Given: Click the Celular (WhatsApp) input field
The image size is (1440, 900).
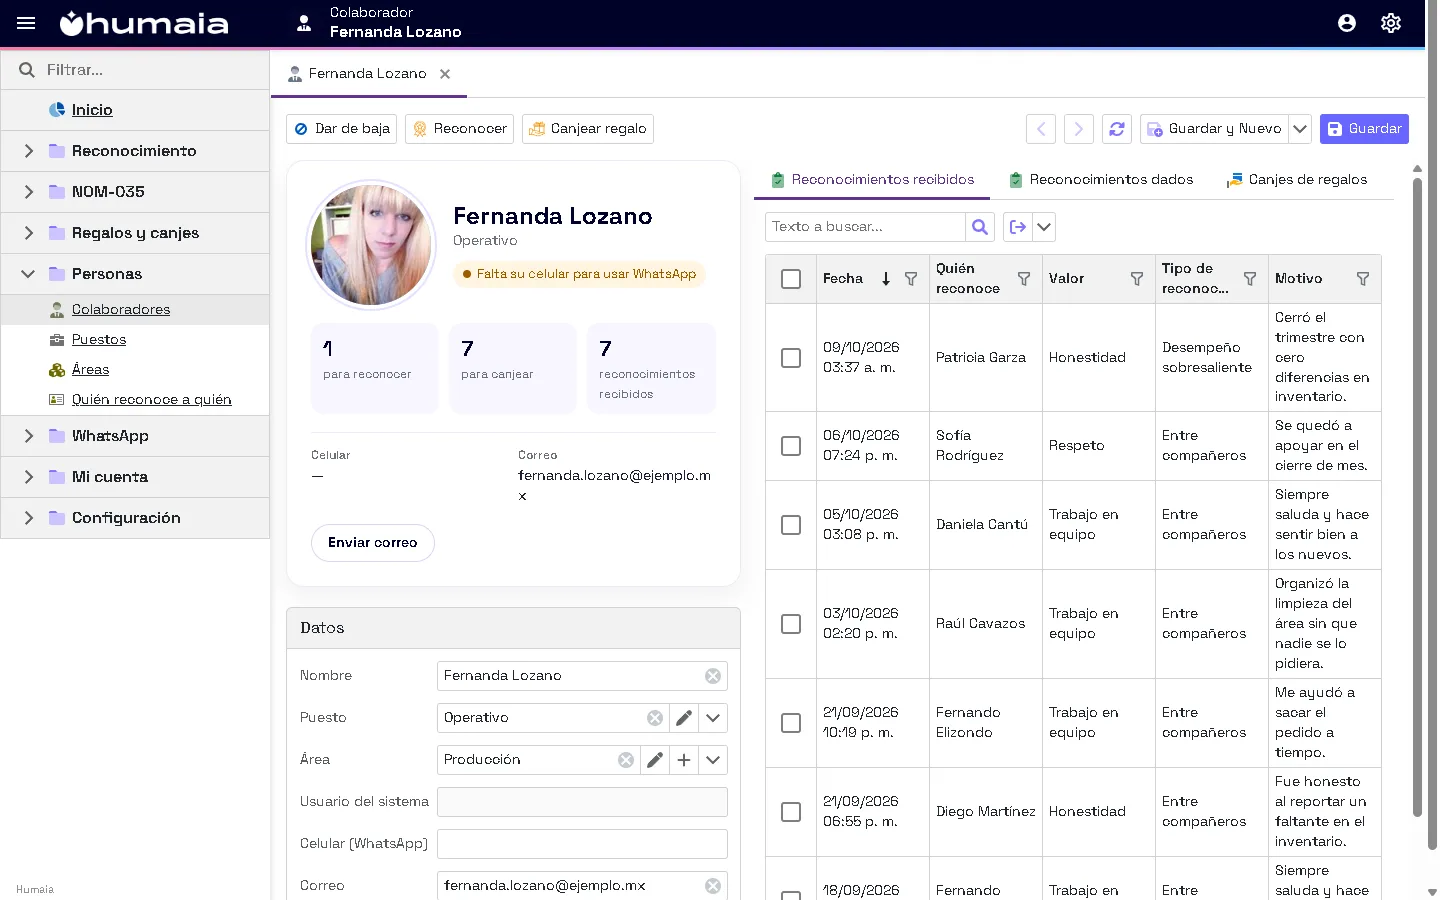Looking at the screenshot, I should click(582, 844).
